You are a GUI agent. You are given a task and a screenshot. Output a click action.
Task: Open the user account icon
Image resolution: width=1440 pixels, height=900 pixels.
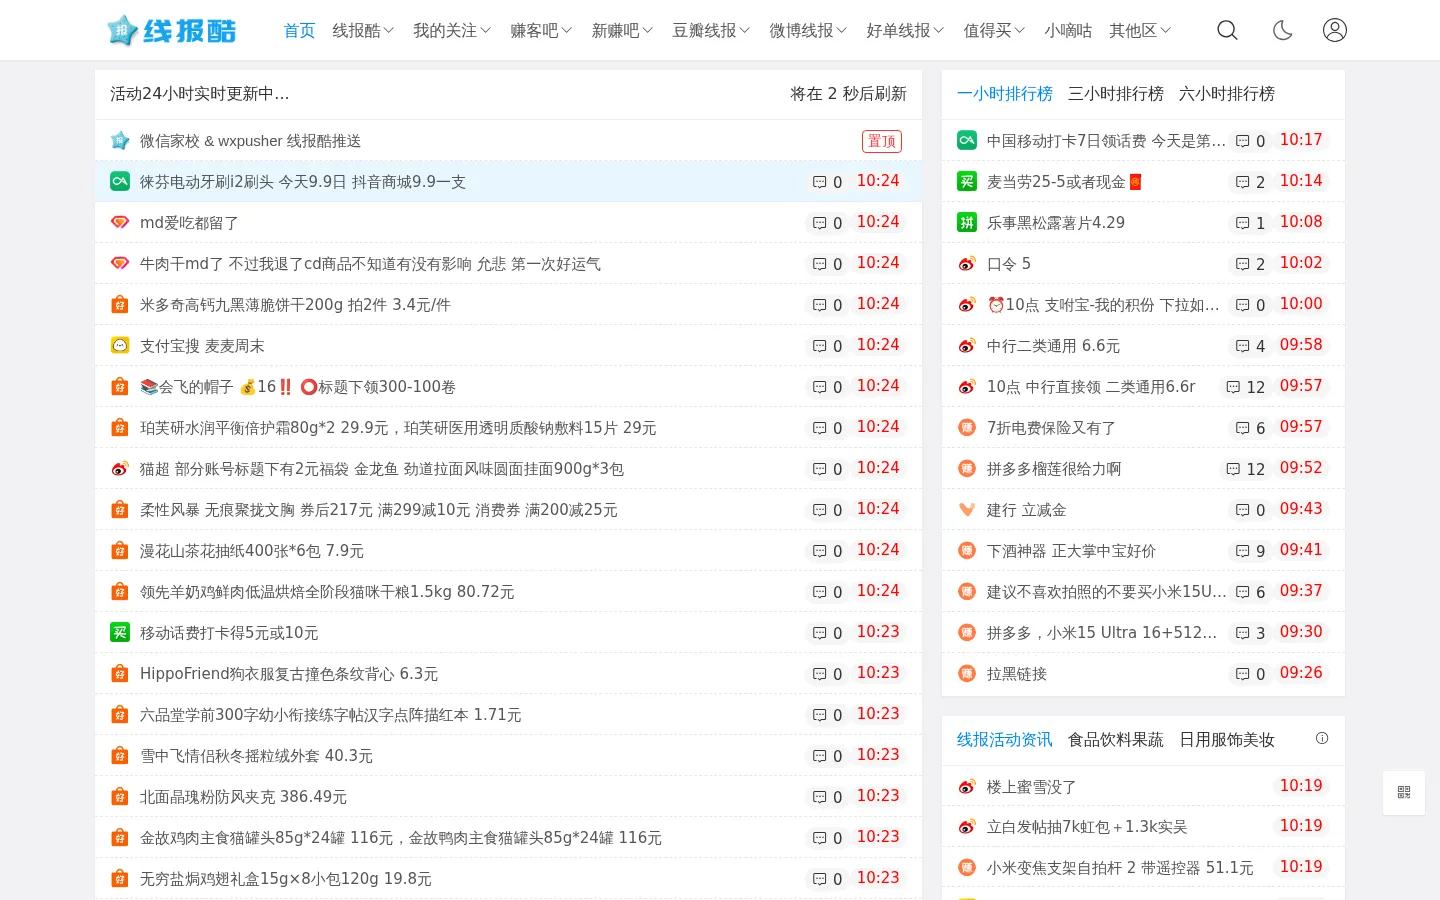pos(1335,30)
